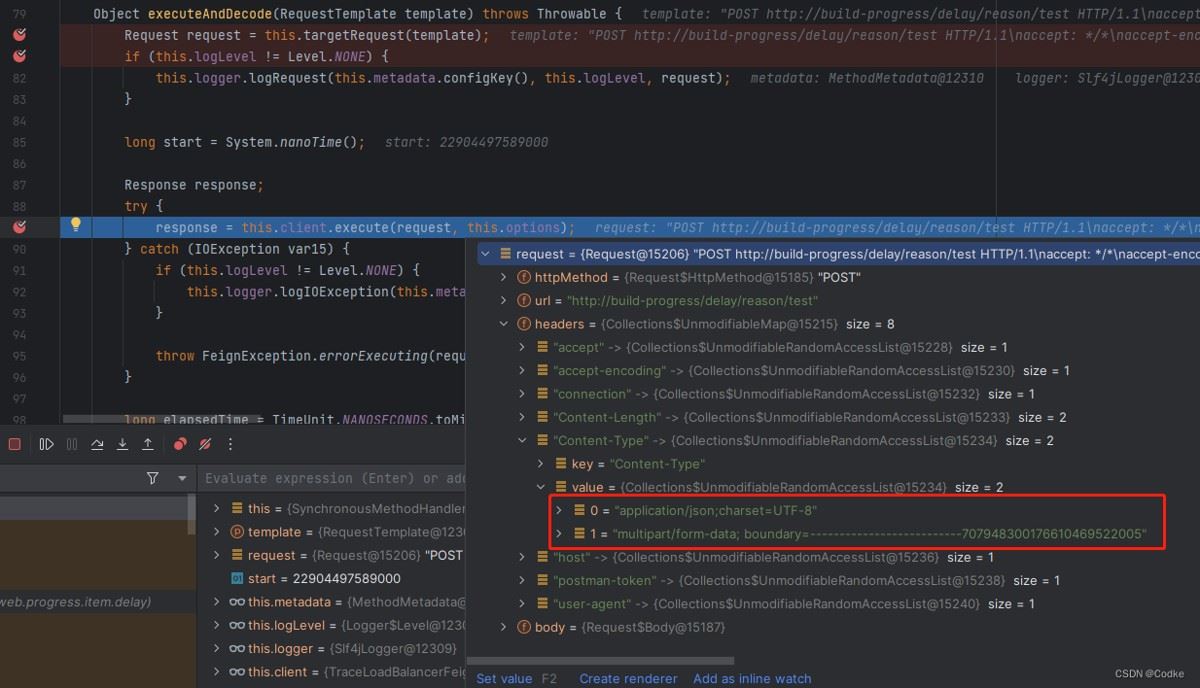Stop the debug session
The width and height of the screenshot is (1200, 688).
(x=15, y=444)
